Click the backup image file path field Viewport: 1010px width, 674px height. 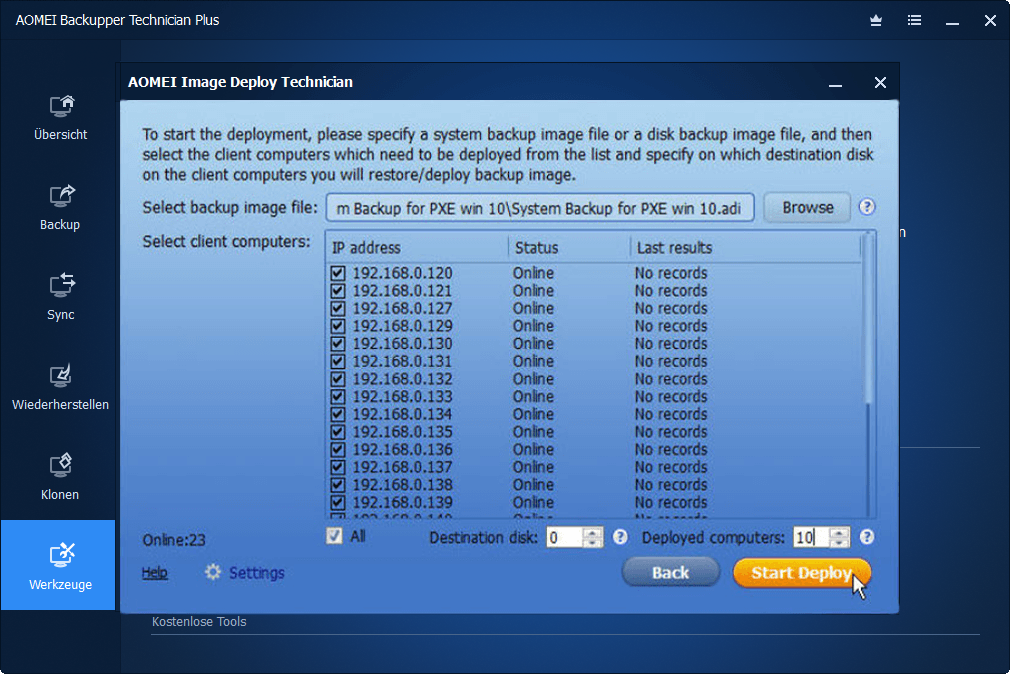point(540,207)
